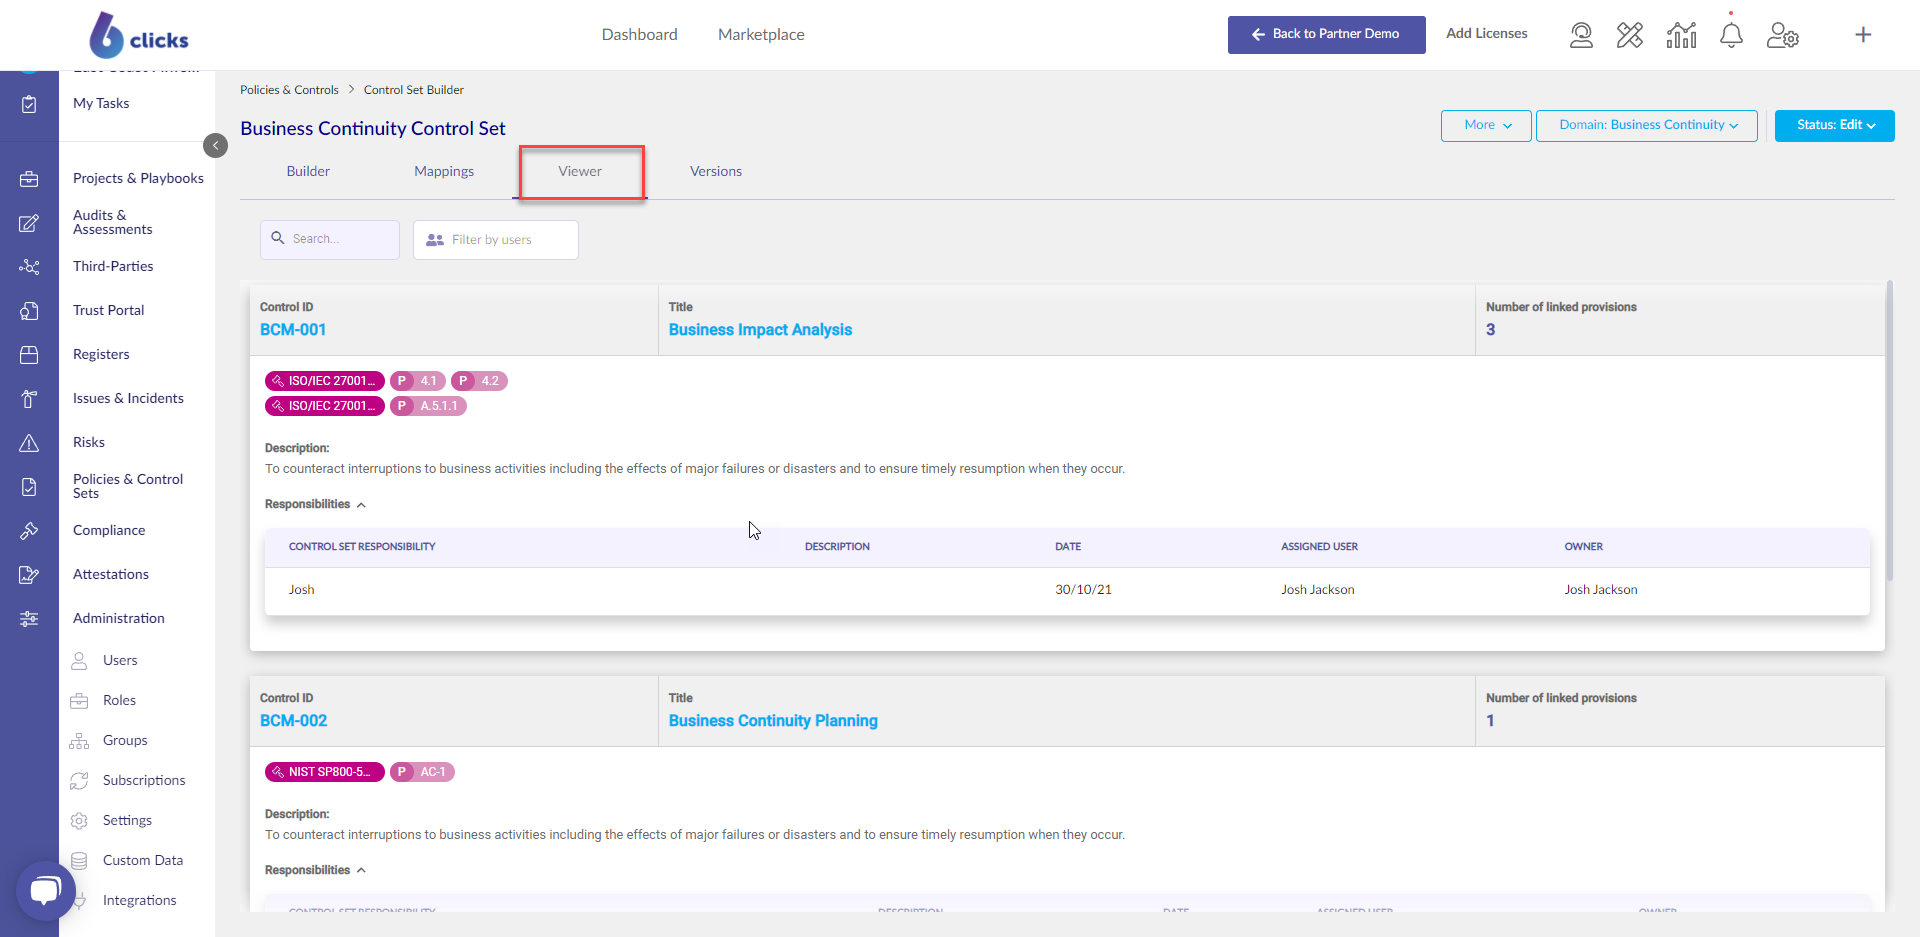Click Back to Partner Demo button
1920x937 pixels.
pos(1326,35)
